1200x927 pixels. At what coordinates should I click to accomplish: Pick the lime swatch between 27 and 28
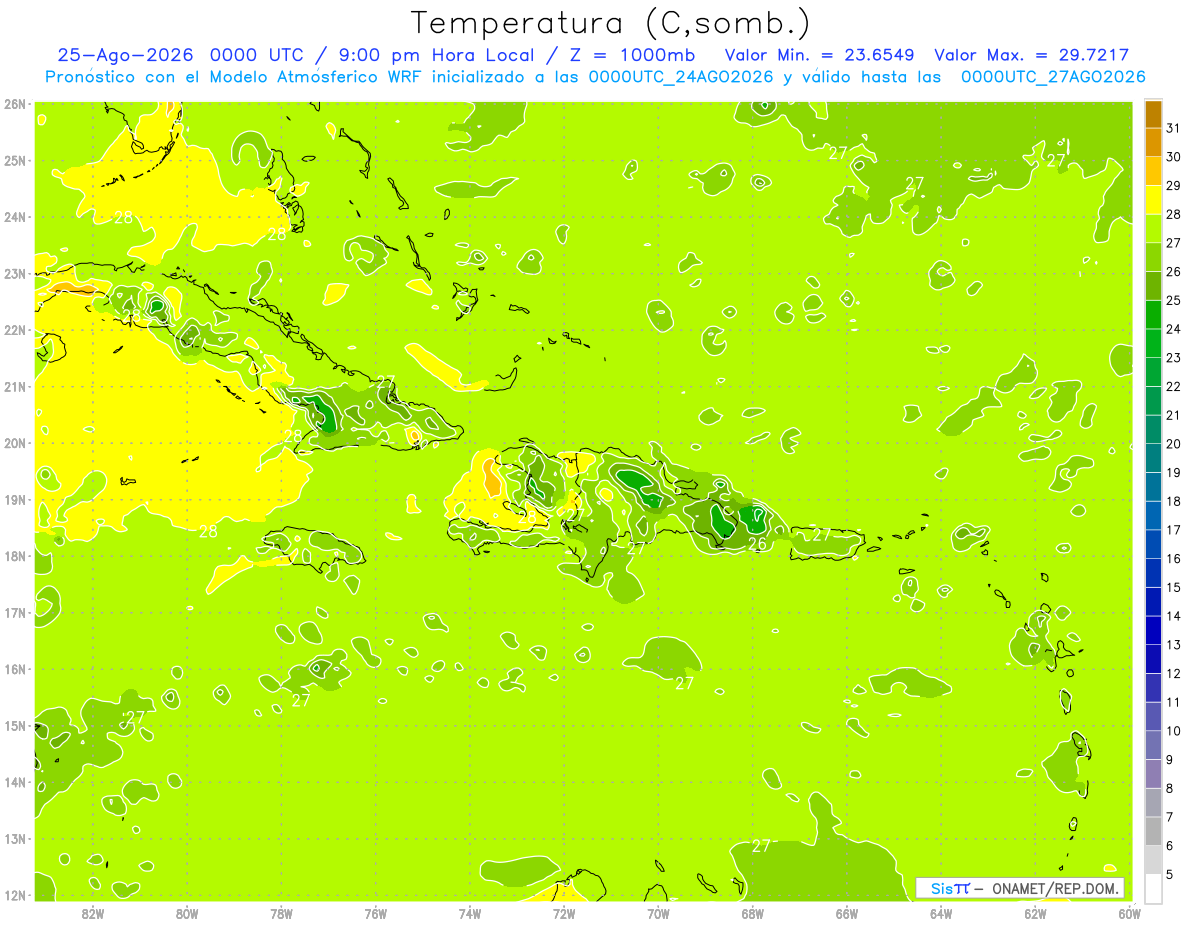1152,229
